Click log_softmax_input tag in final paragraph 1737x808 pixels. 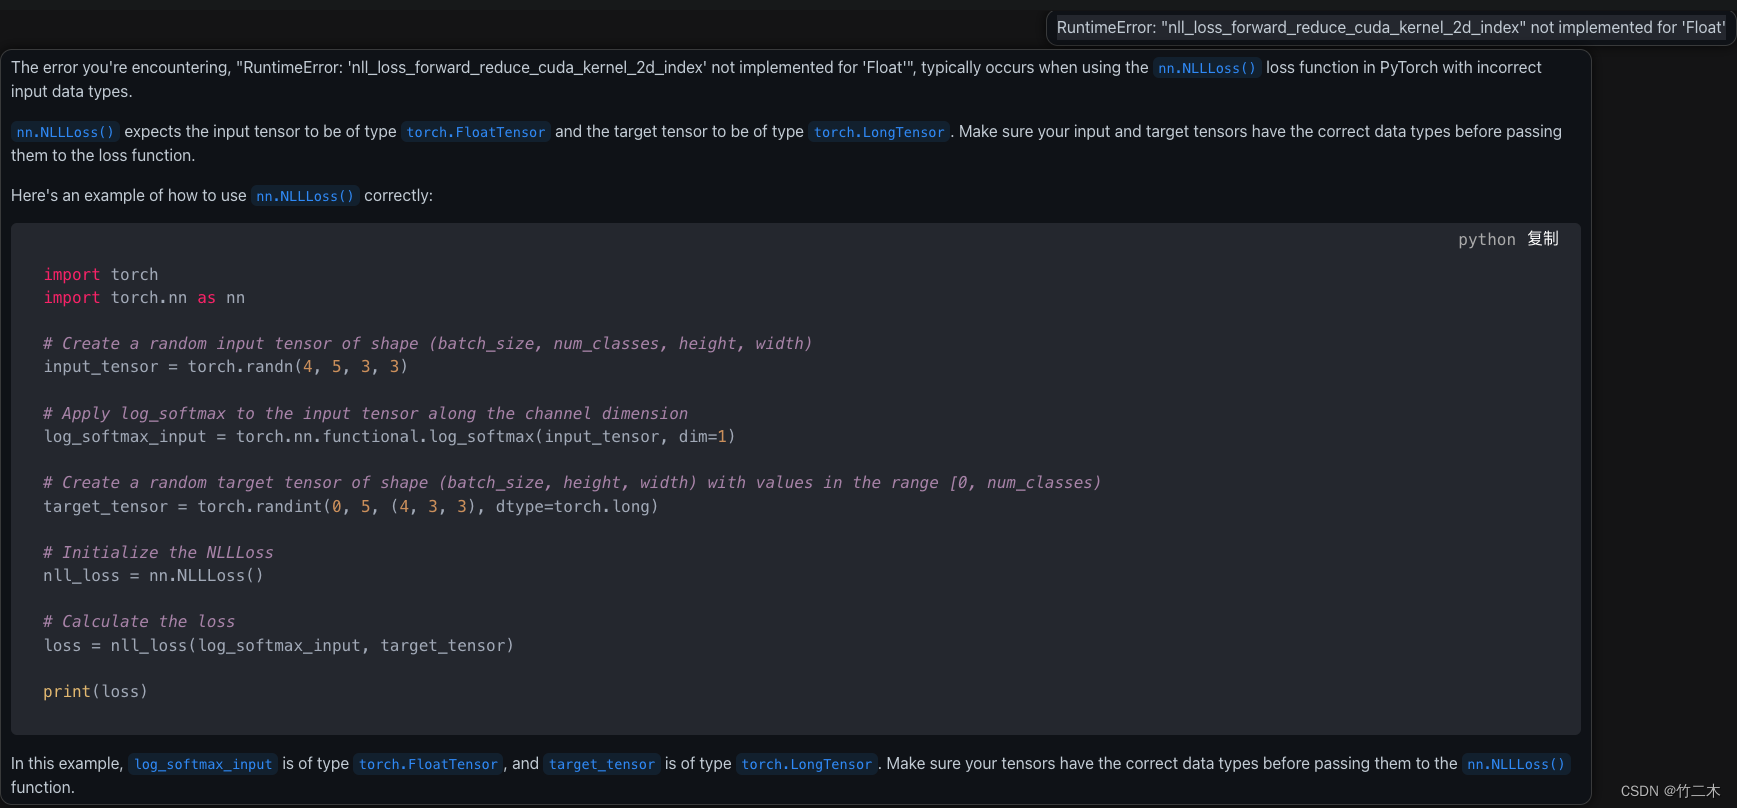203,764
